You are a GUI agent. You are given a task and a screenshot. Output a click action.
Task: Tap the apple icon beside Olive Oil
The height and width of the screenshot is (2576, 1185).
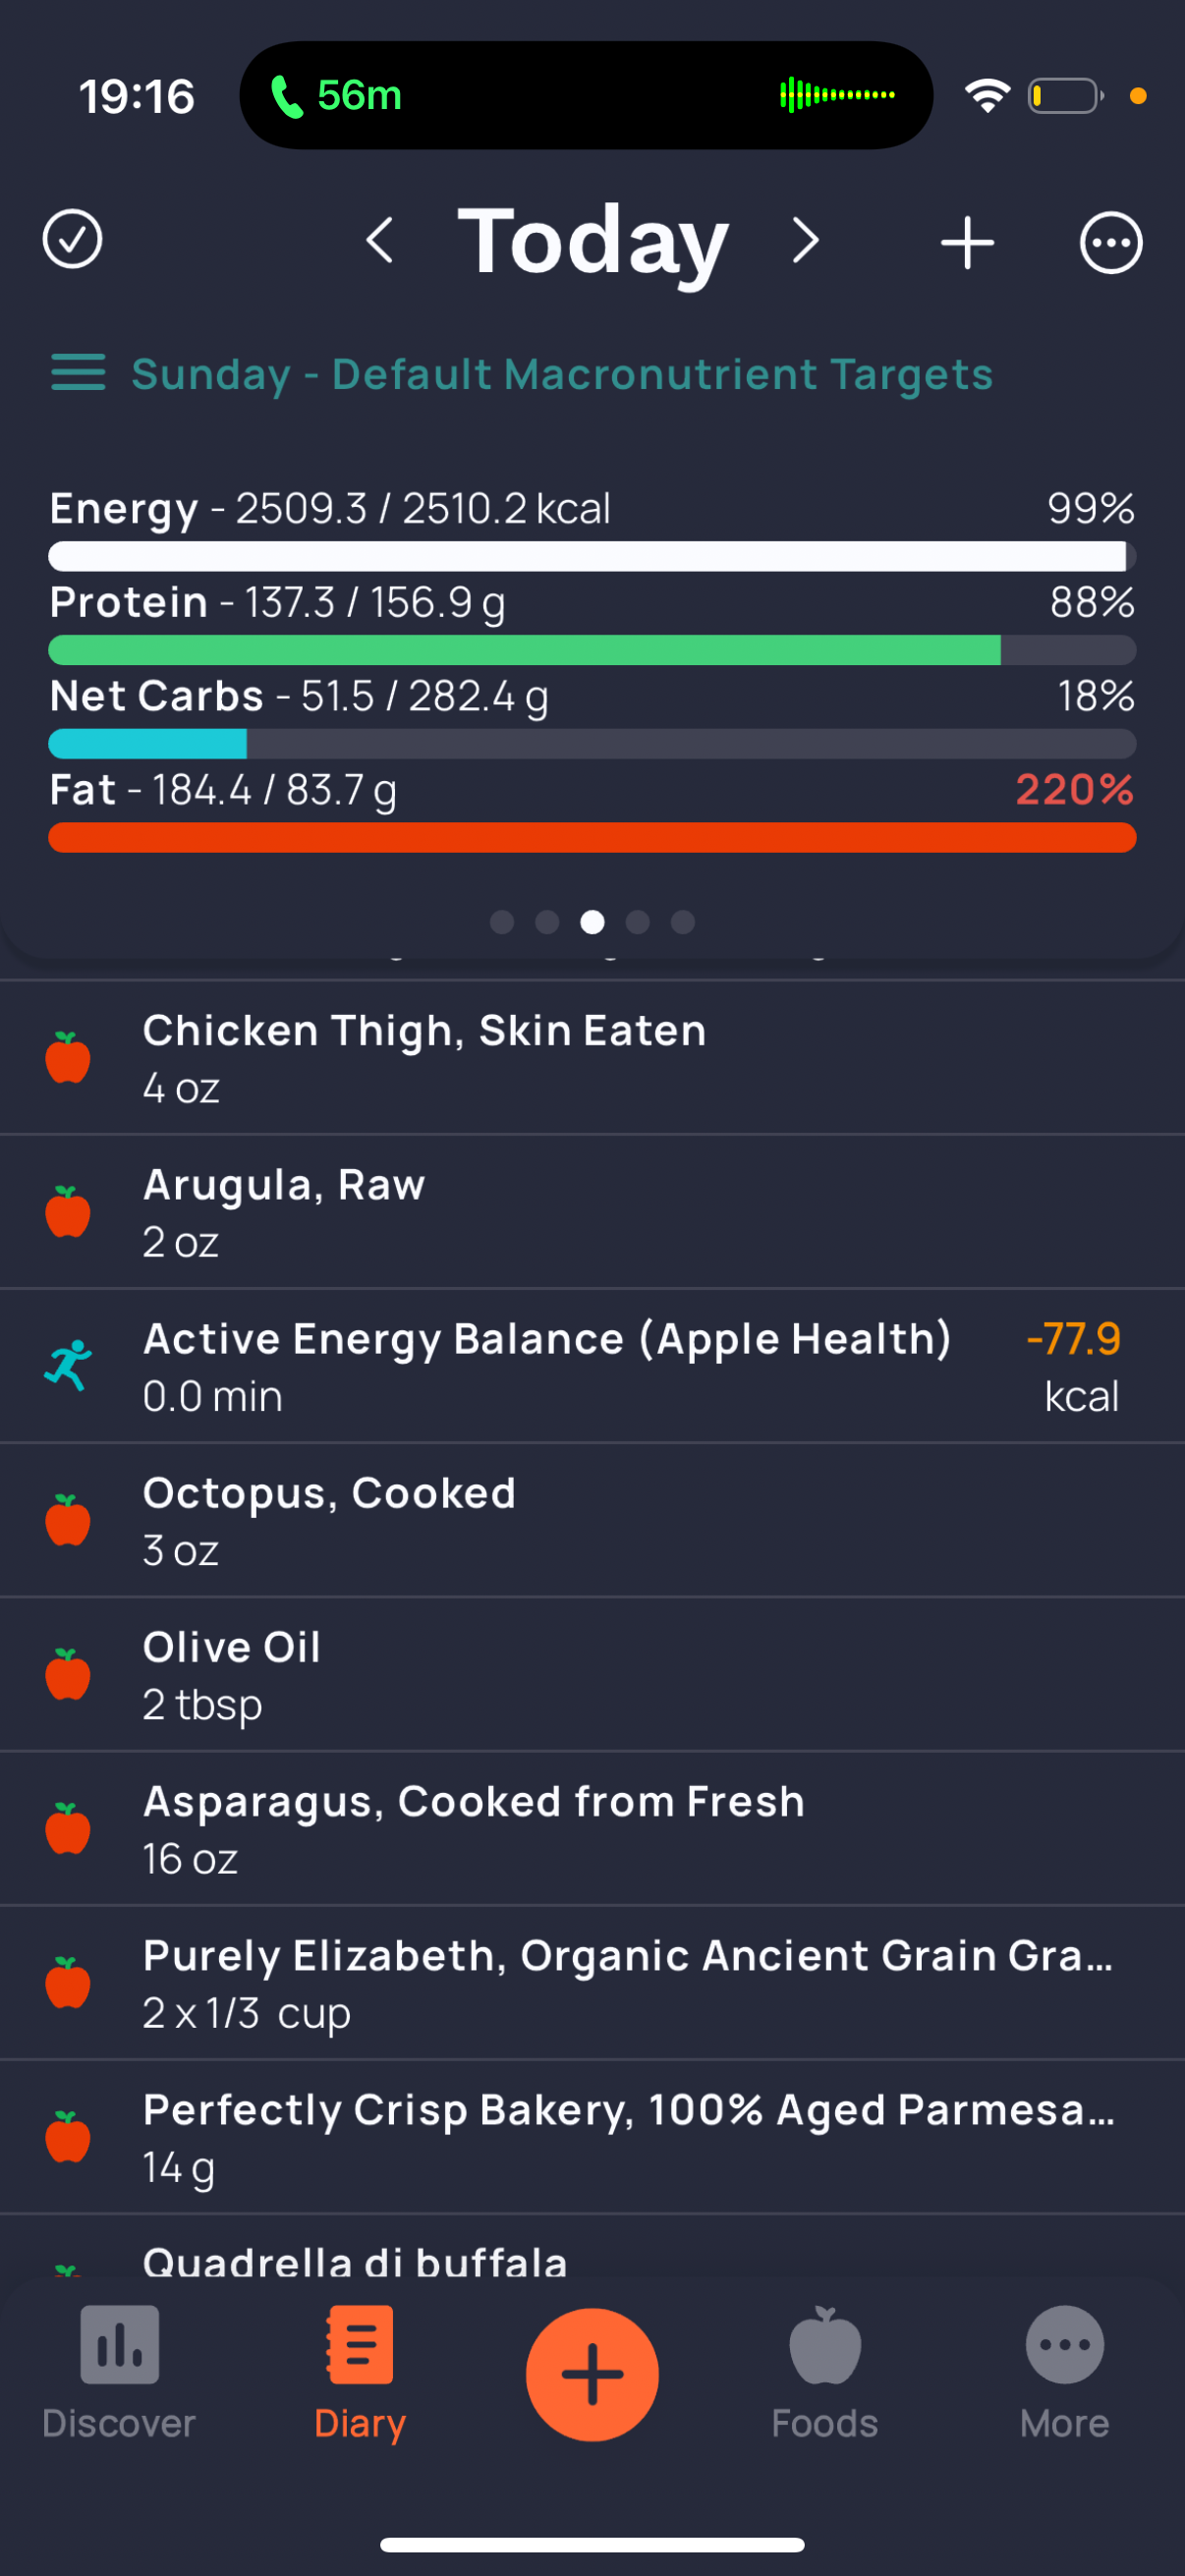(68, 1674)
